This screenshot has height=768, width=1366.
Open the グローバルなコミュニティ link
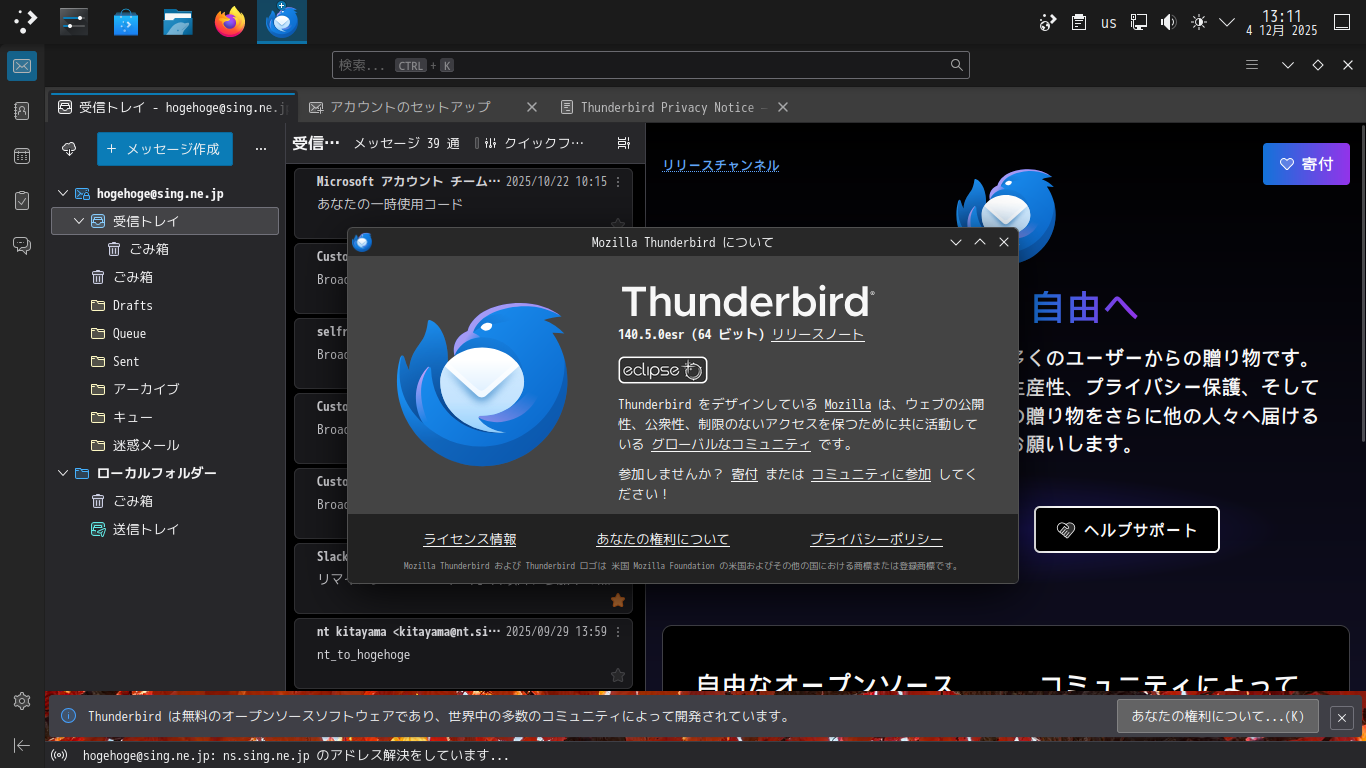coord(731,445)
